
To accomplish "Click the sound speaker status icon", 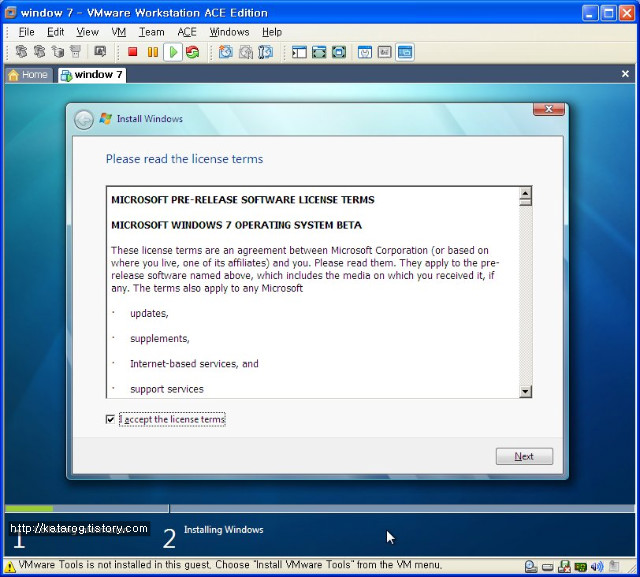I will (x=597, y=566).
